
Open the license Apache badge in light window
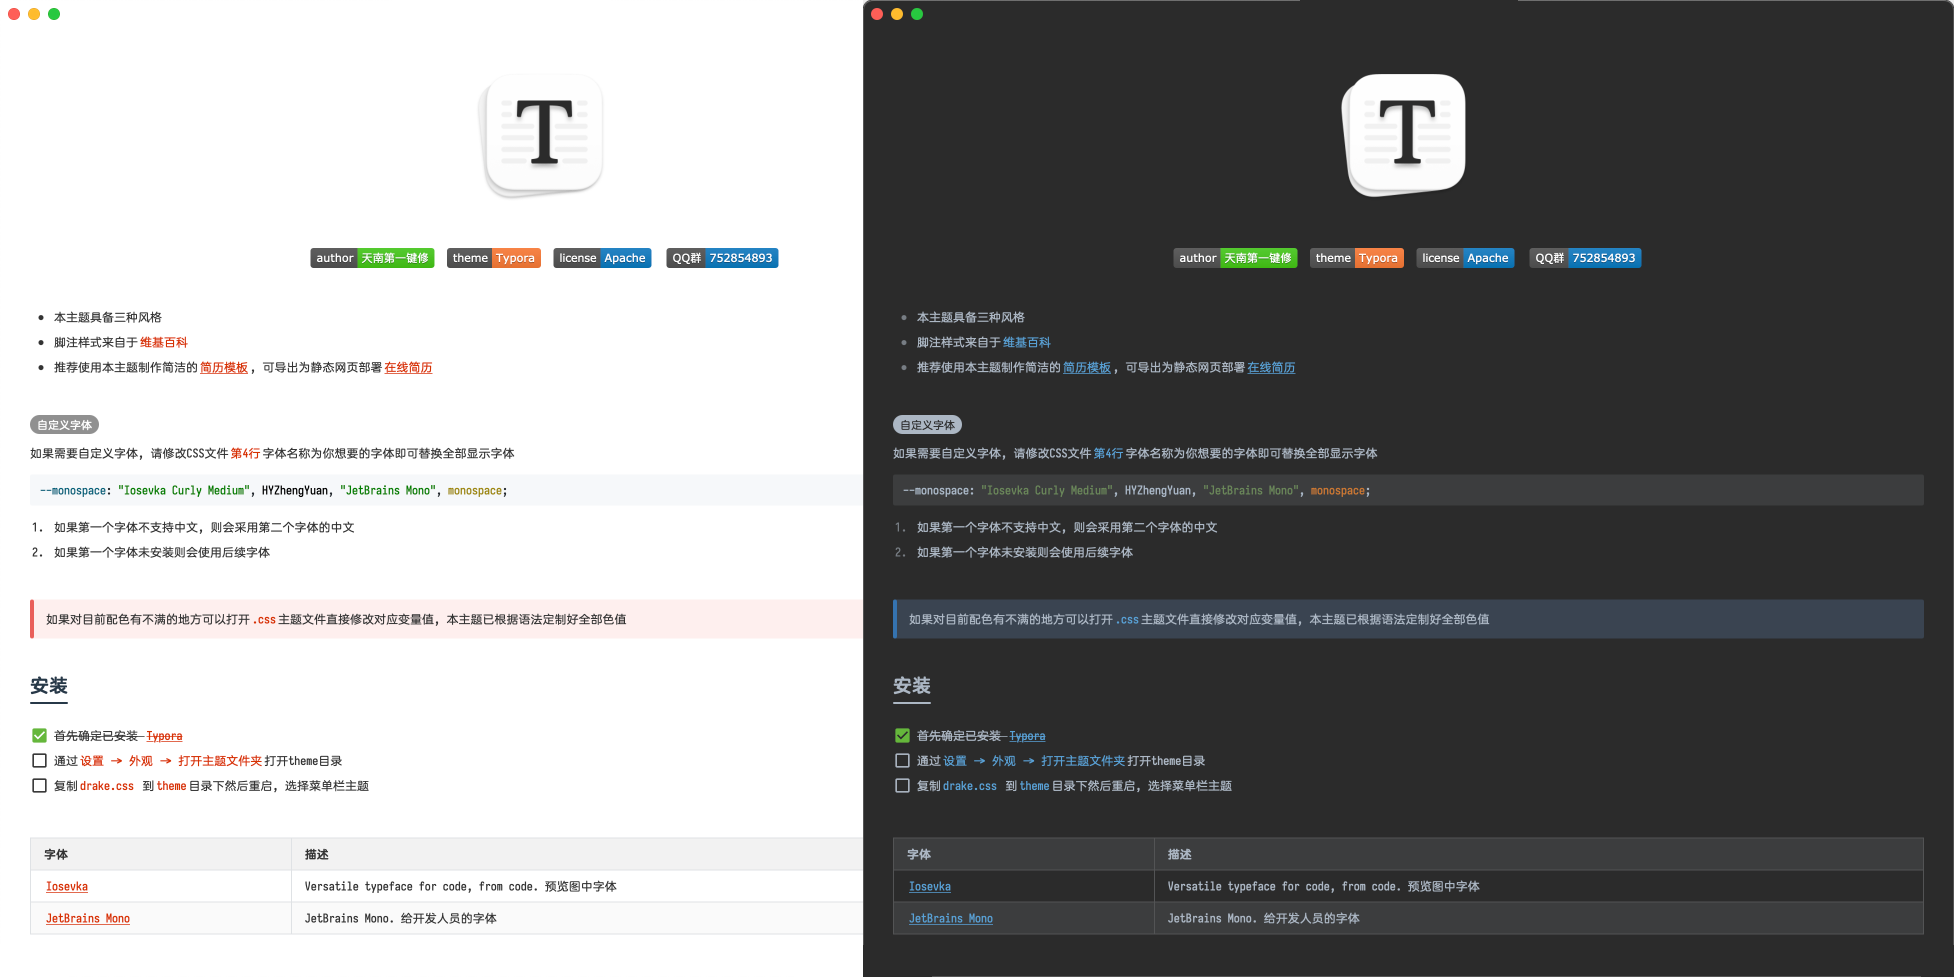602,258
